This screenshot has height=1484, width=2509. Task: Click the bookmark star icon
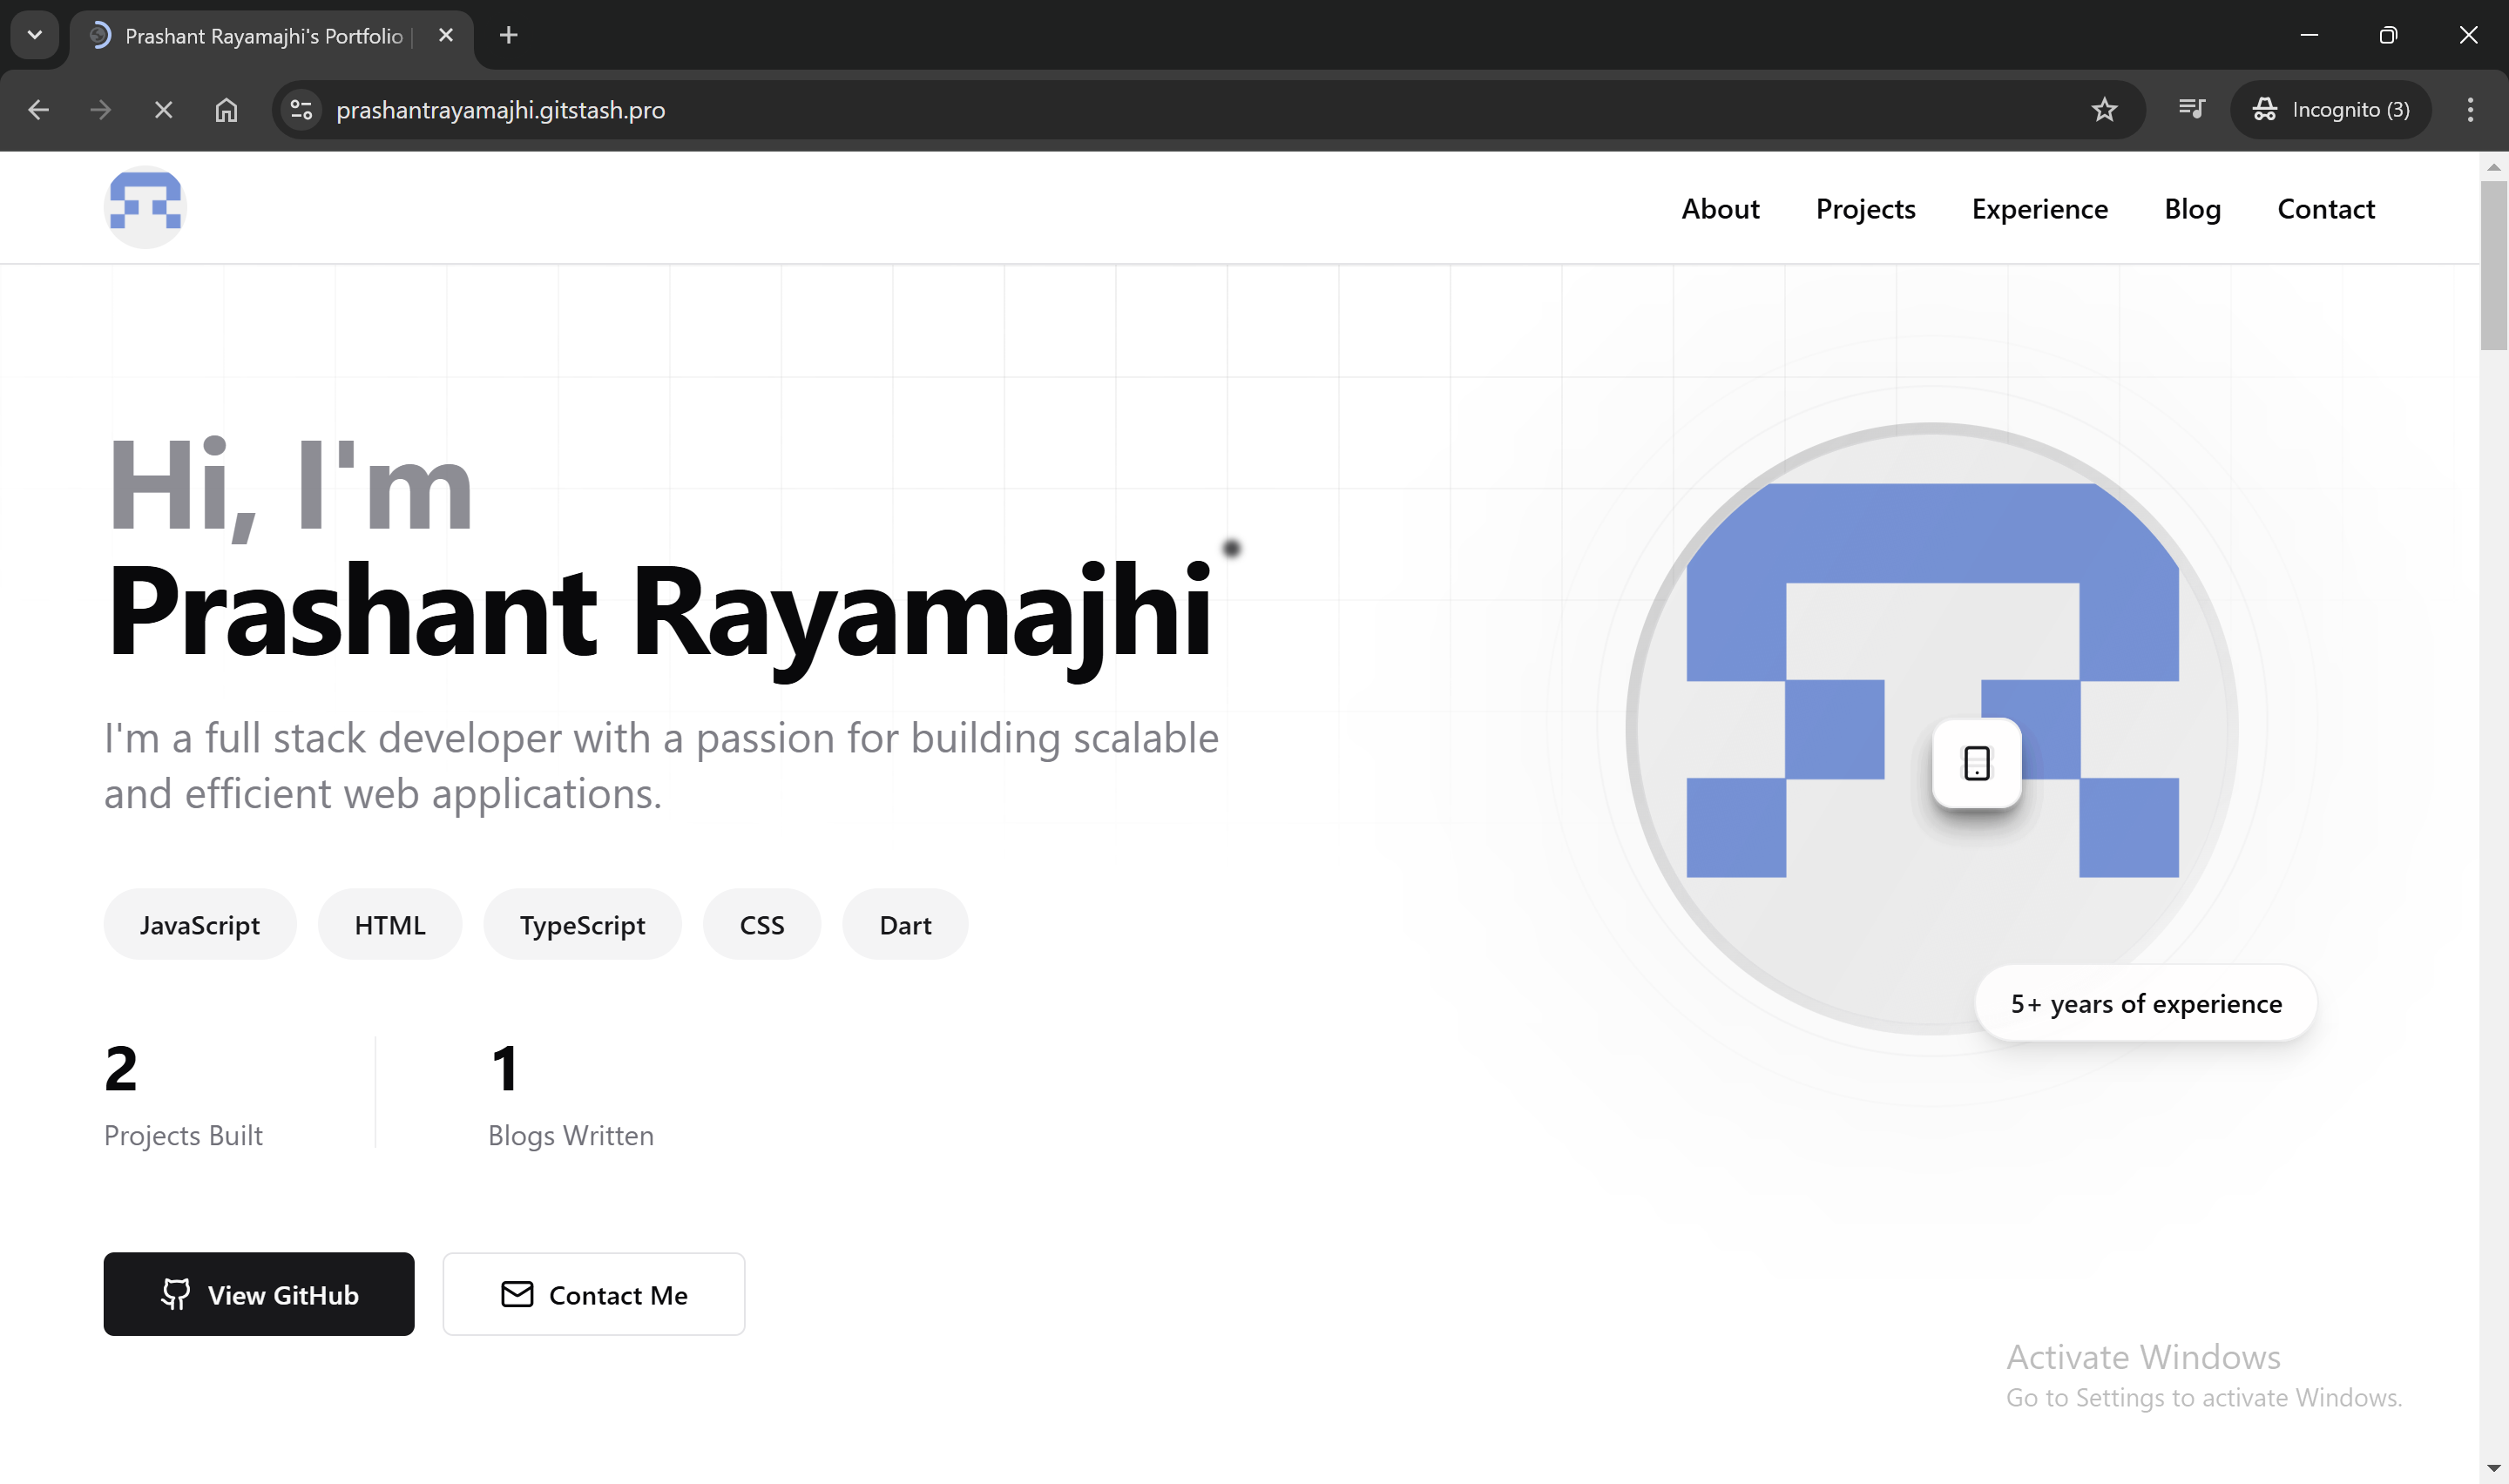[2104, 110]
